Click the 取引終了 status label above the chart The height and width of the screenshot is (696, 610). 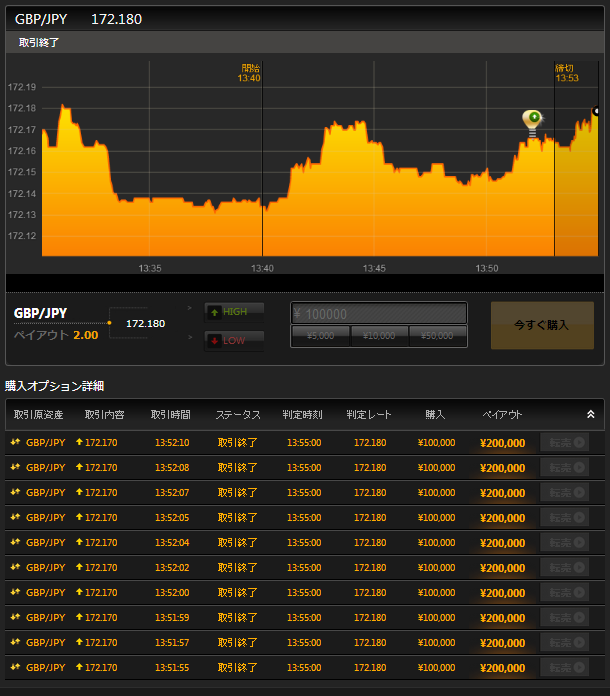tap(39, 43)
